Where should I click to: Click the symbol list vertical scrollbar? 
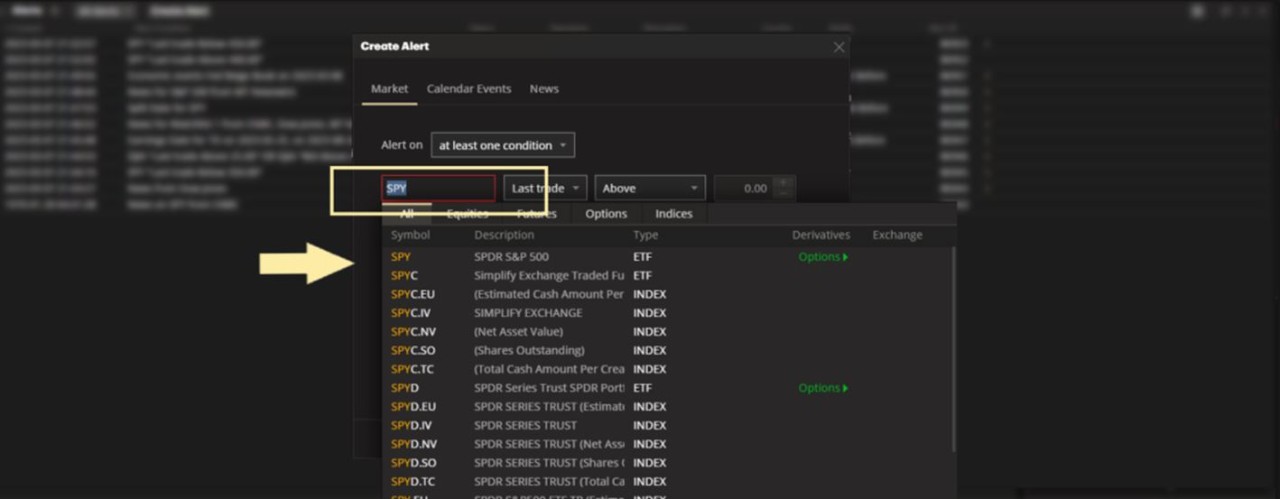coord(954,350)
